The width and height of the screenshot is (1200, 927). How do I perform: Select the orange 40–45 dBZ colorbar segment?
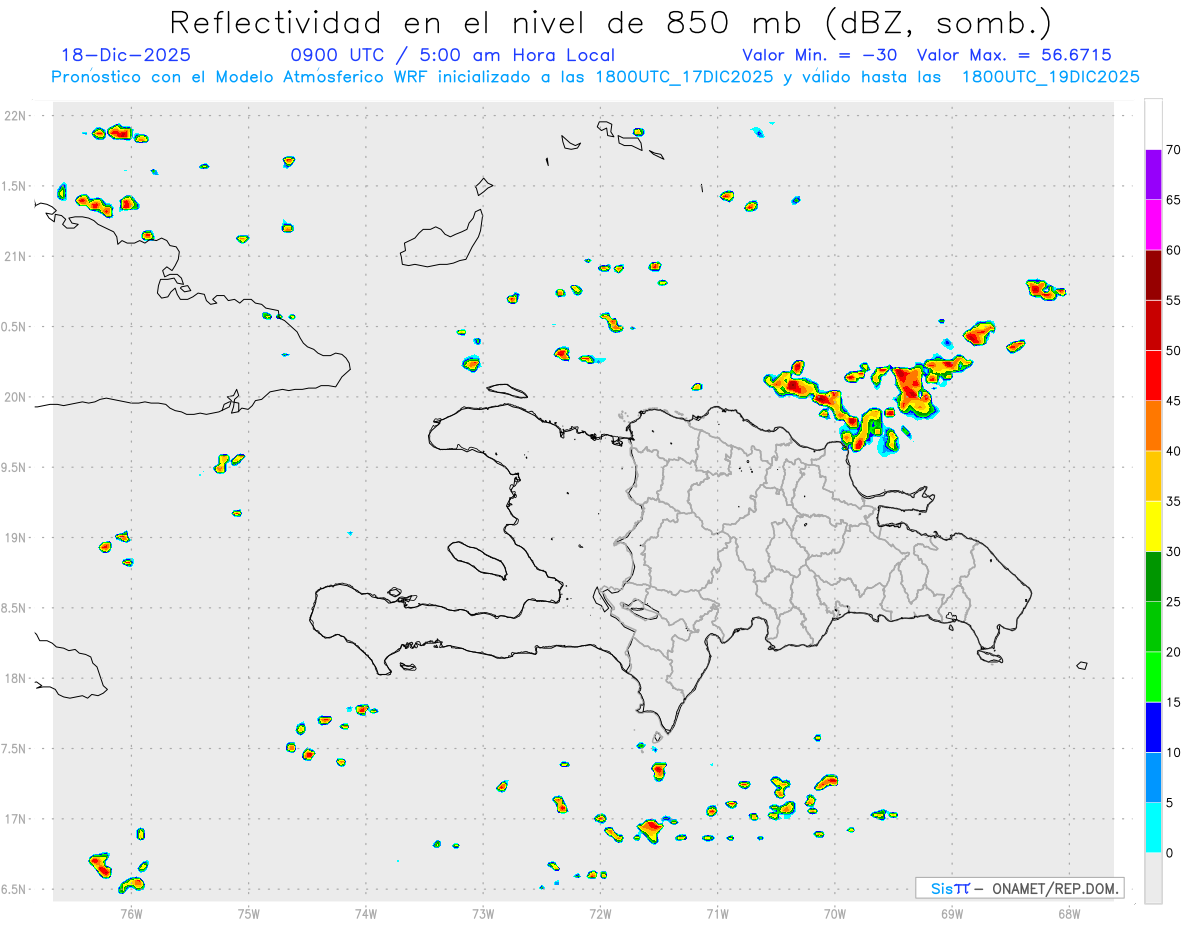(x=1153, y=426)
